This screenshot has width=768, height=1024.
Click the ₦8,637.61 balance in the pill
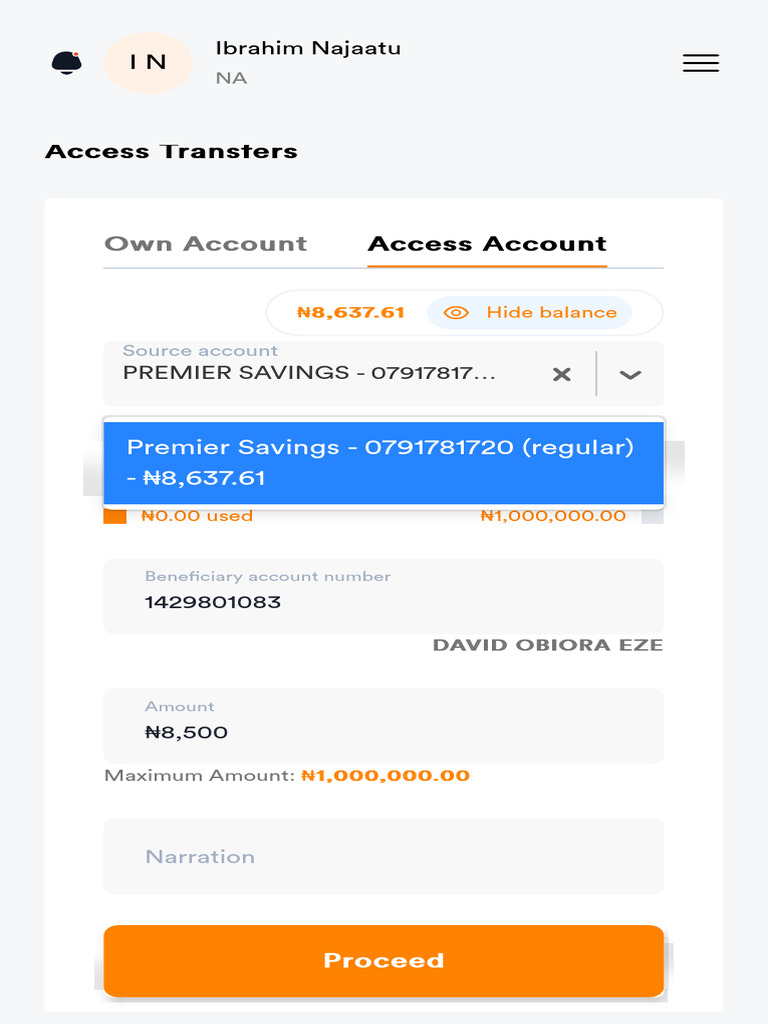pyautogui.click(x=351, y=312)
